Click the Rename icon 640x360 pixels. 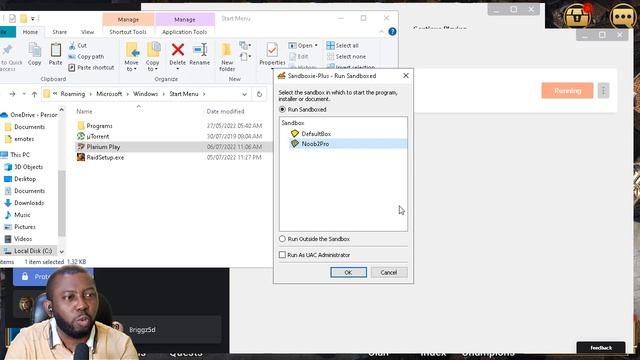200,50
